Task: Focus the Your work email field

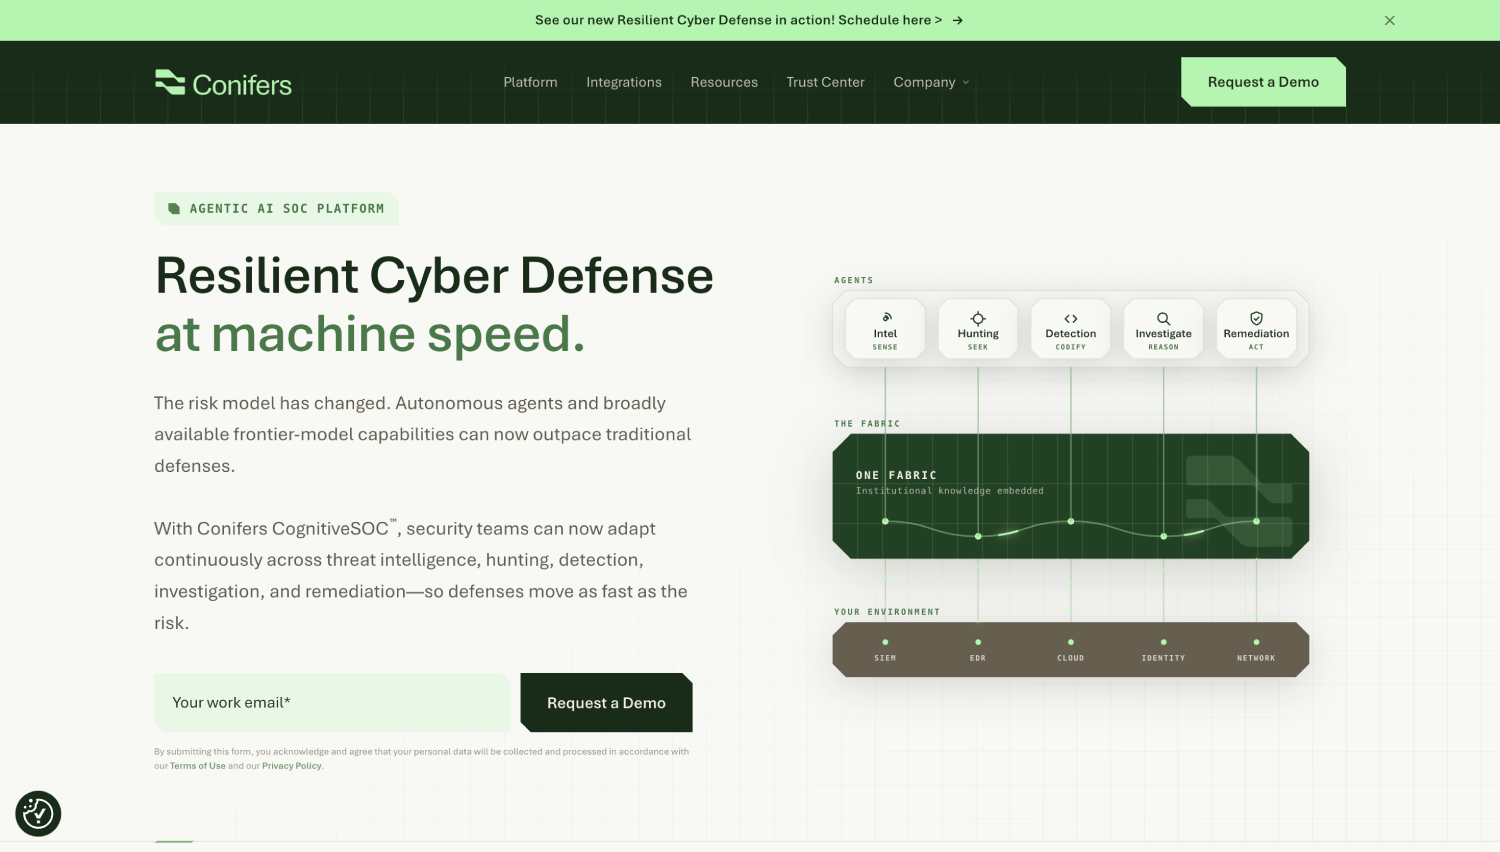Action: 332,703
